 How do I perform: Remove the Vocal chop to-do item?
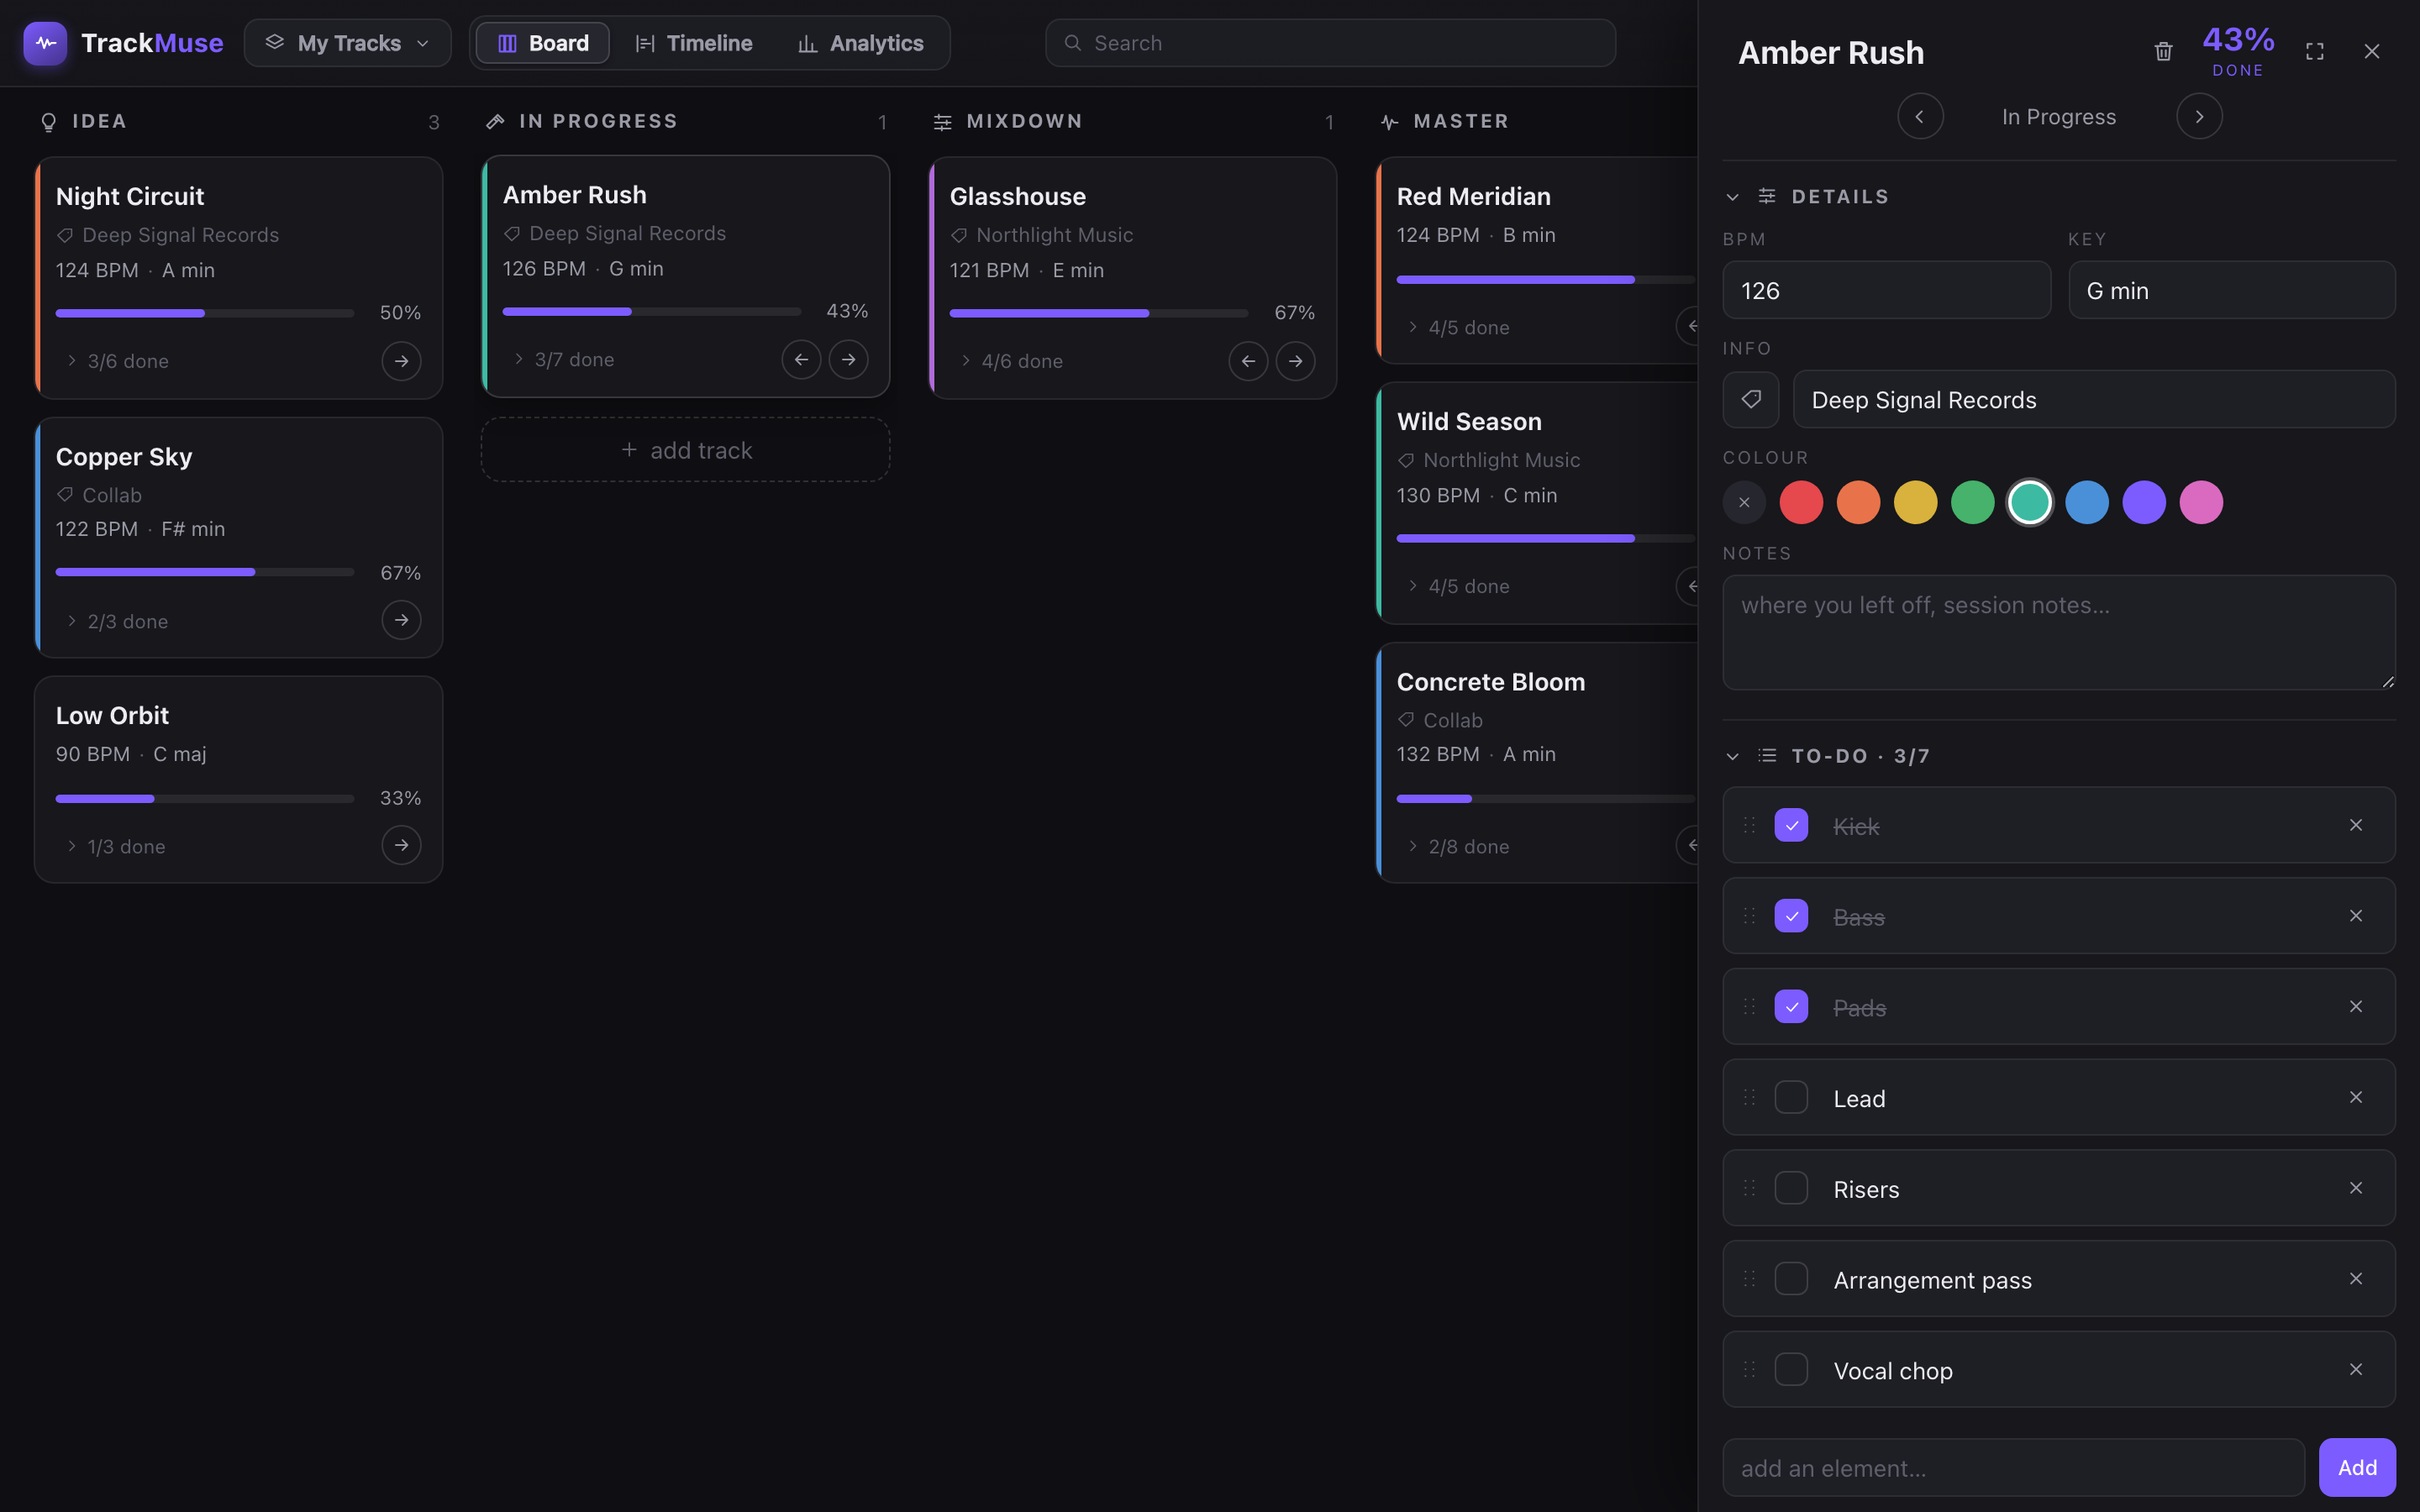pos(2356,1369)
